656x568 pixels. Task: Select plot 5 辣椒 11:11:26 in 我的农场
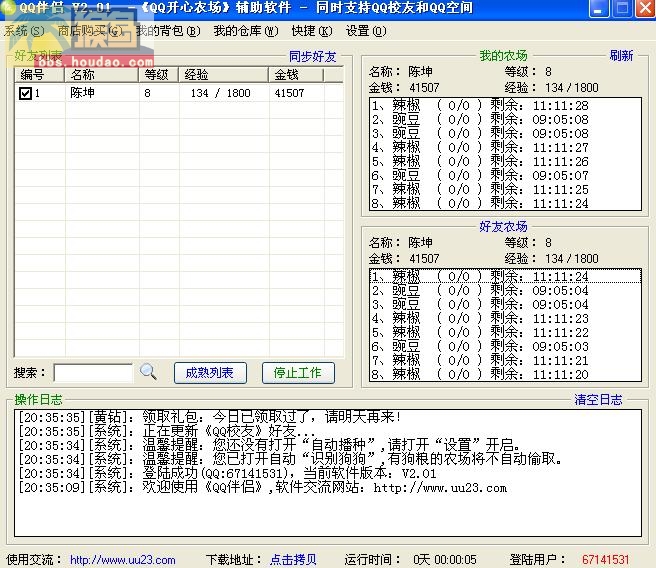[505, 161]
